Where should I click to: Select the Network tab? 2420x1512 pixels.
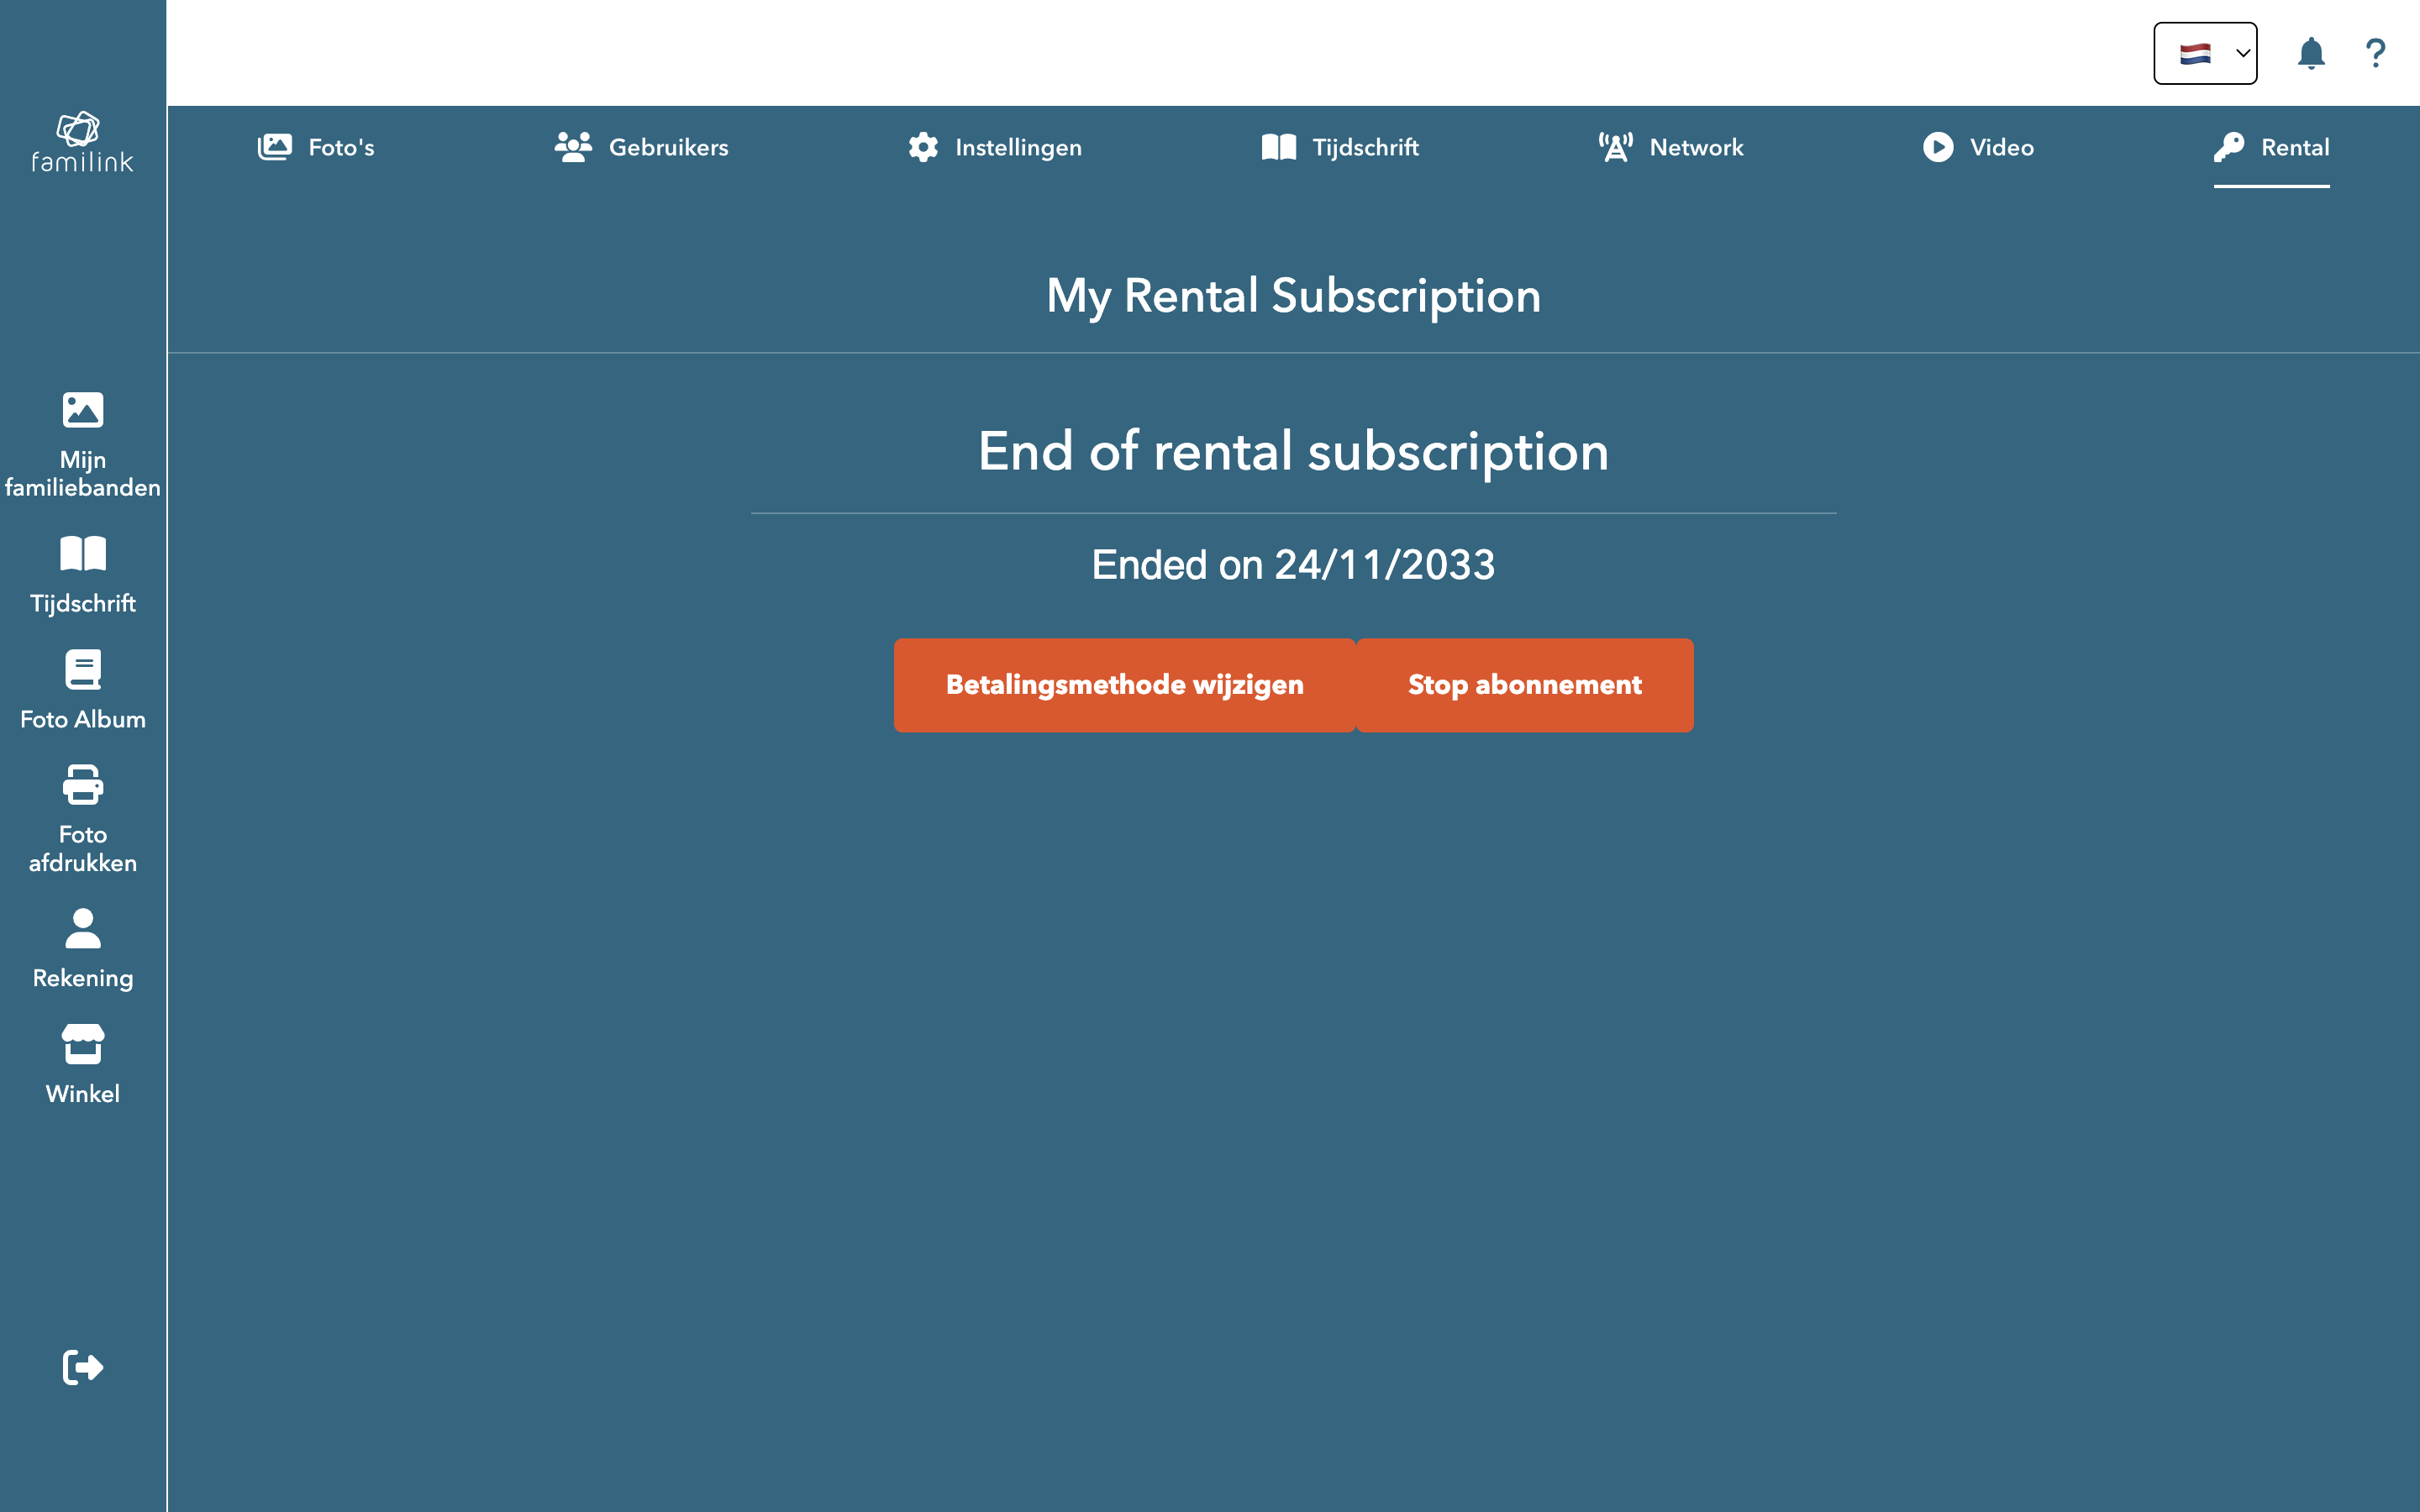(1670, 147)
